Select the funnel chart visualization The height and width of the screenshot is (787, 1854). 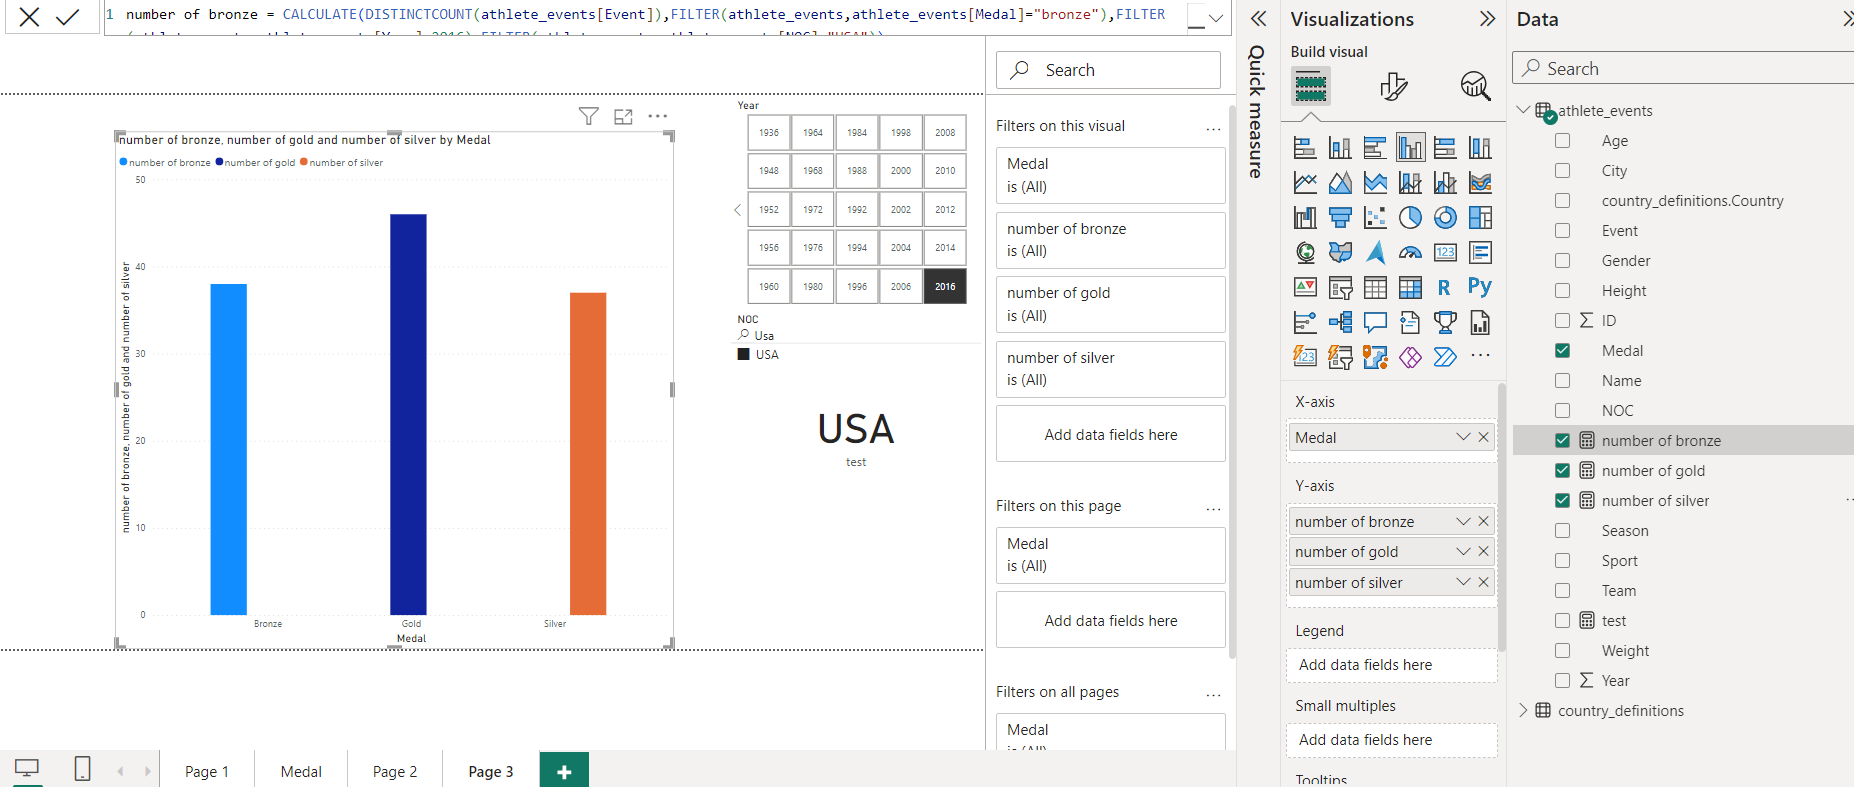[1340, 217]
